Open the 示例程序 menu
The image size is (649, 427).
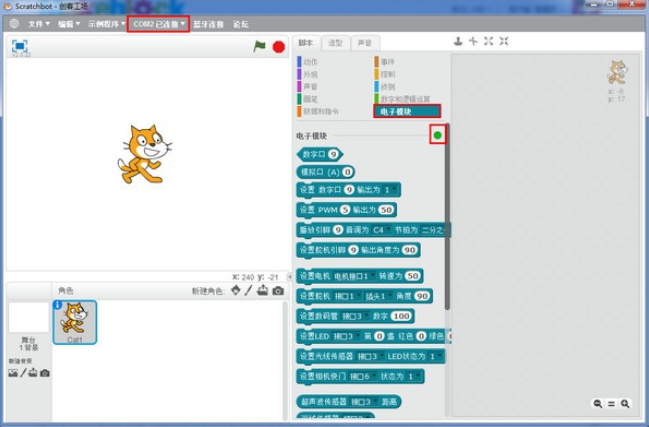[x=106, y=24]
